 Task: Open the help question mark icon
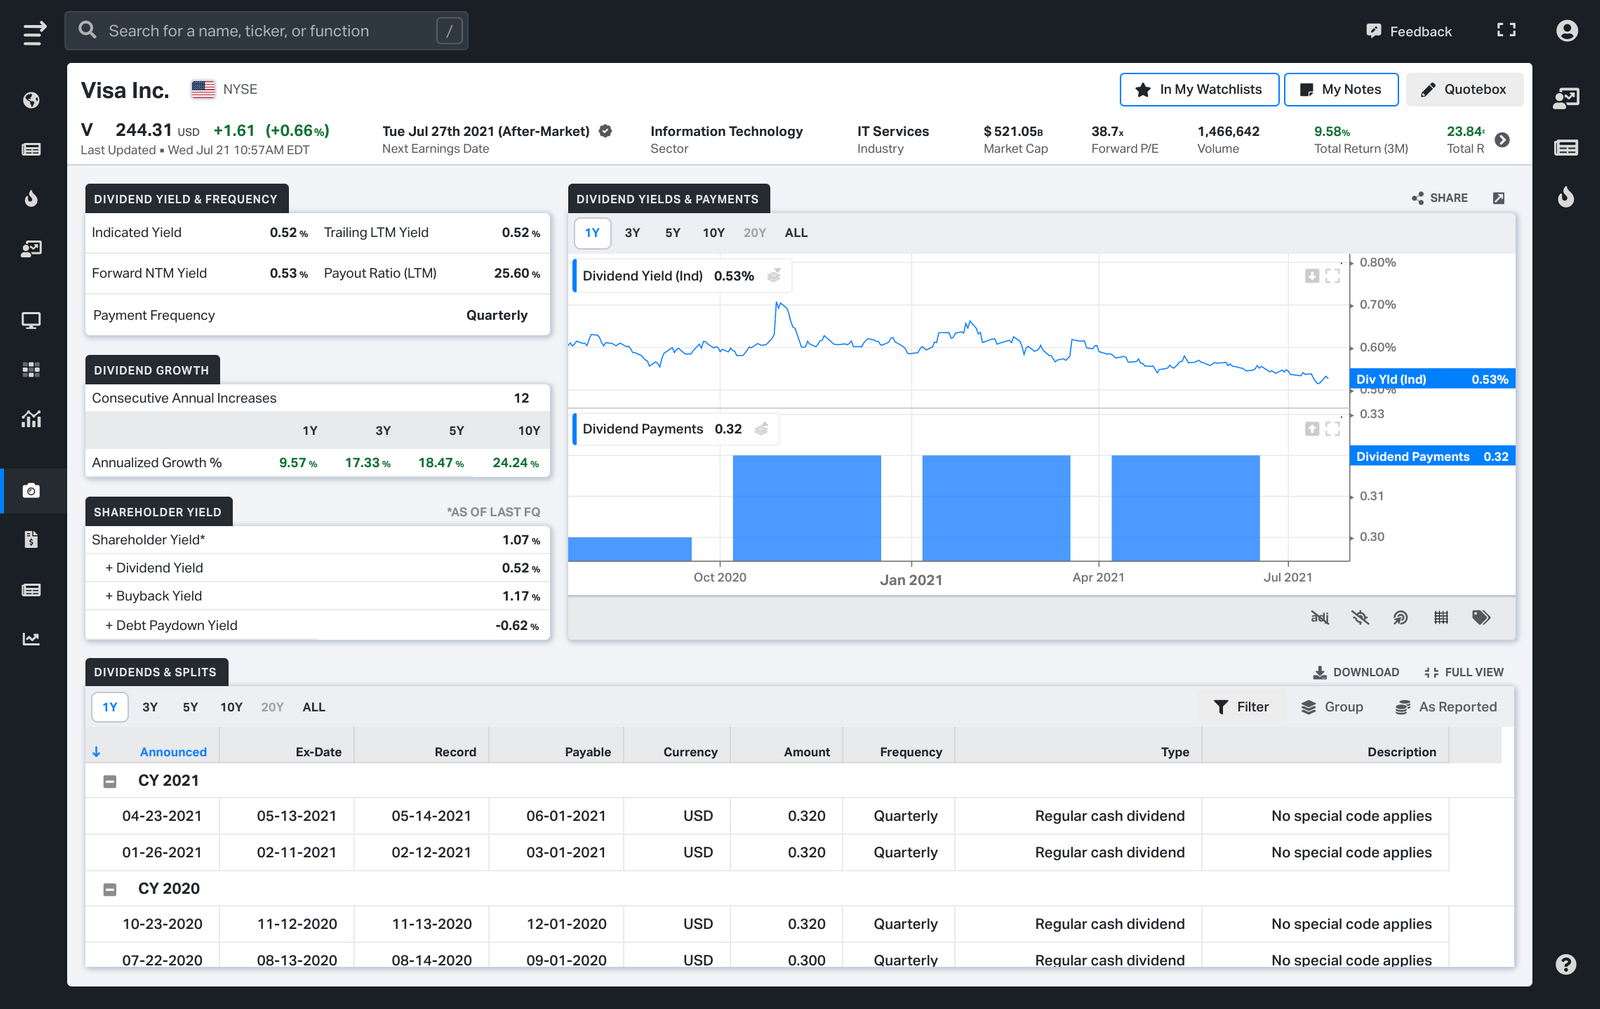click(x=1566, y=964)
